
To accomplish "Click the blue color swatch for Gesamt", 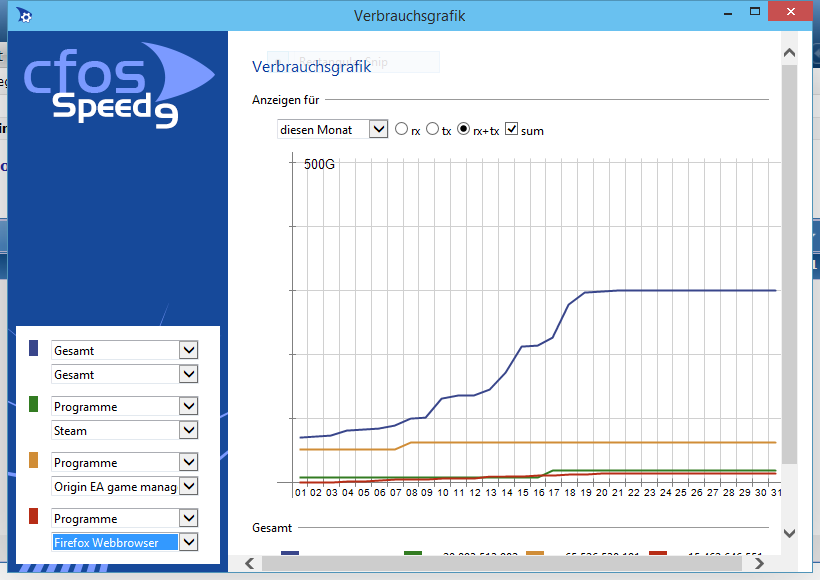I will [x=33, y=348].
